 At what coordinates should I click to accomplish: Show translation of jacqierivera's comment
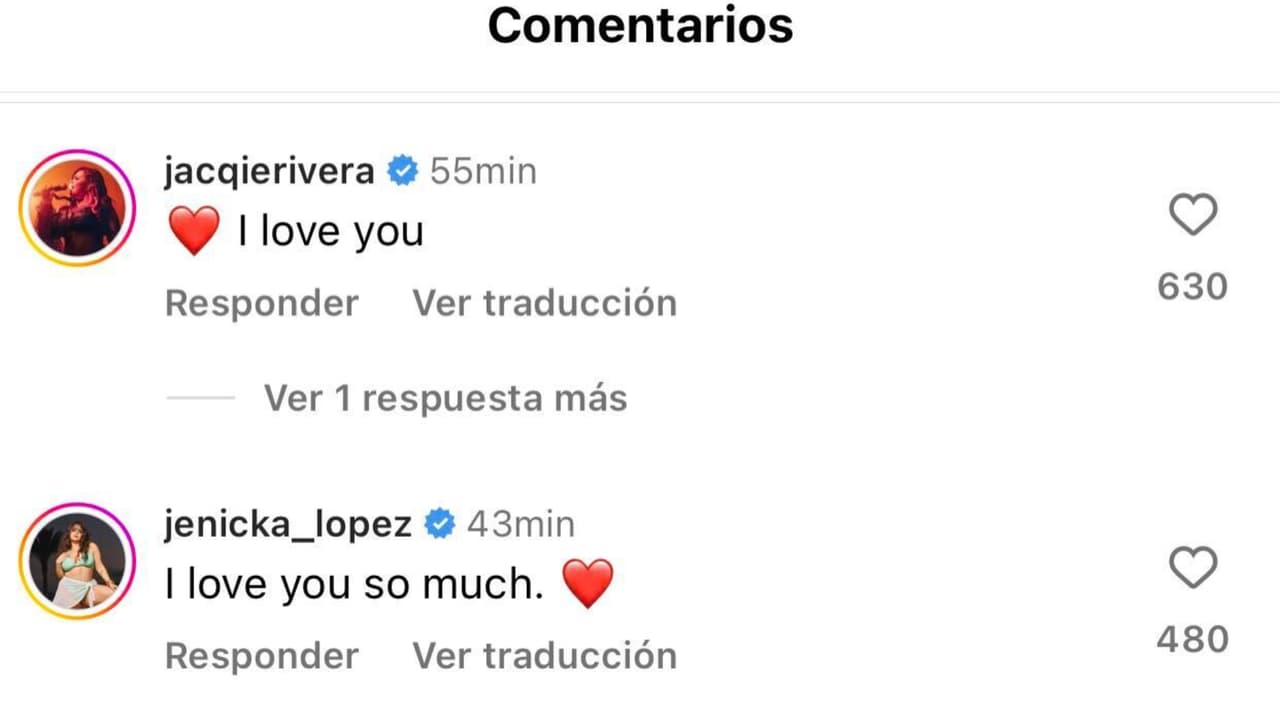(x=544, y=303)
